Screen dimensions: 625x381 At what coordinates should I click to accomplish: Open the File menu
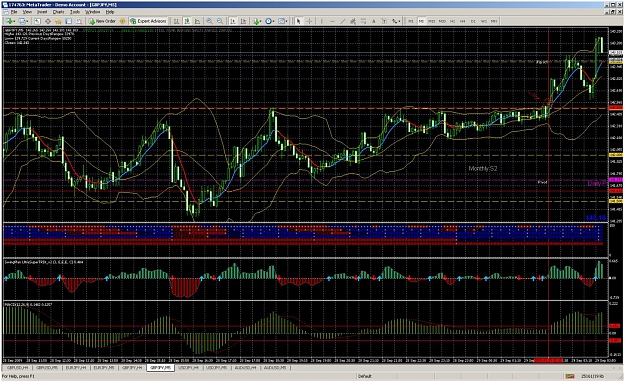[14, 12]
